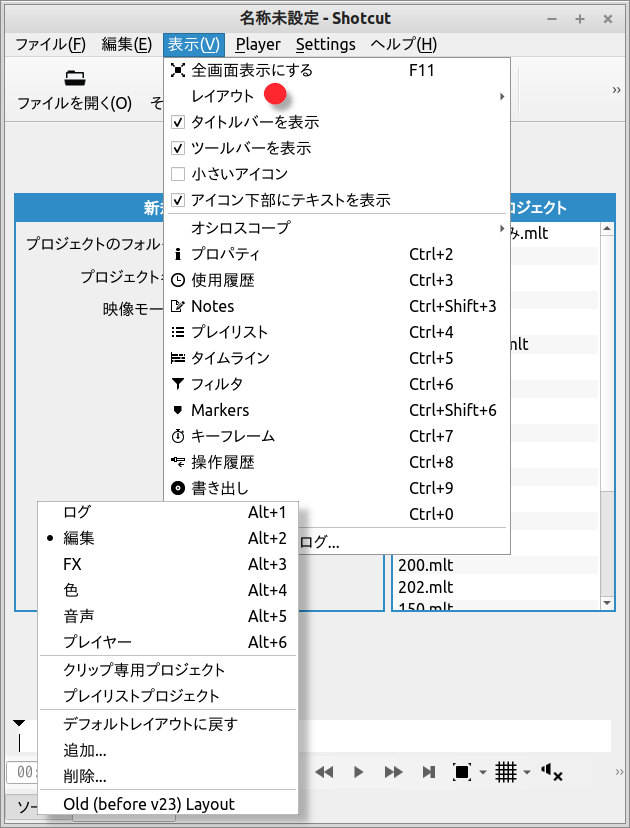630x828 pixels.
Task: Click the fast forward player button
Action: pos(394,772)
